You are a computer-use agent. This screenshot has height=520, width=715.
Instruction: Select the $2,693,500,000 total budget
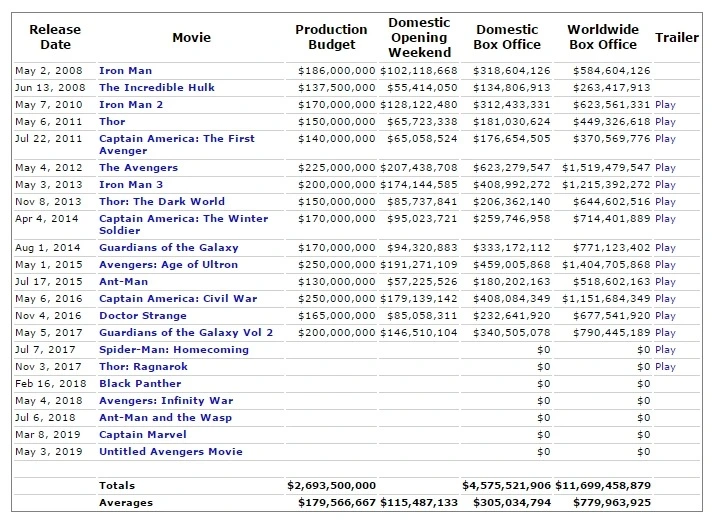click(x=332, y=486)
